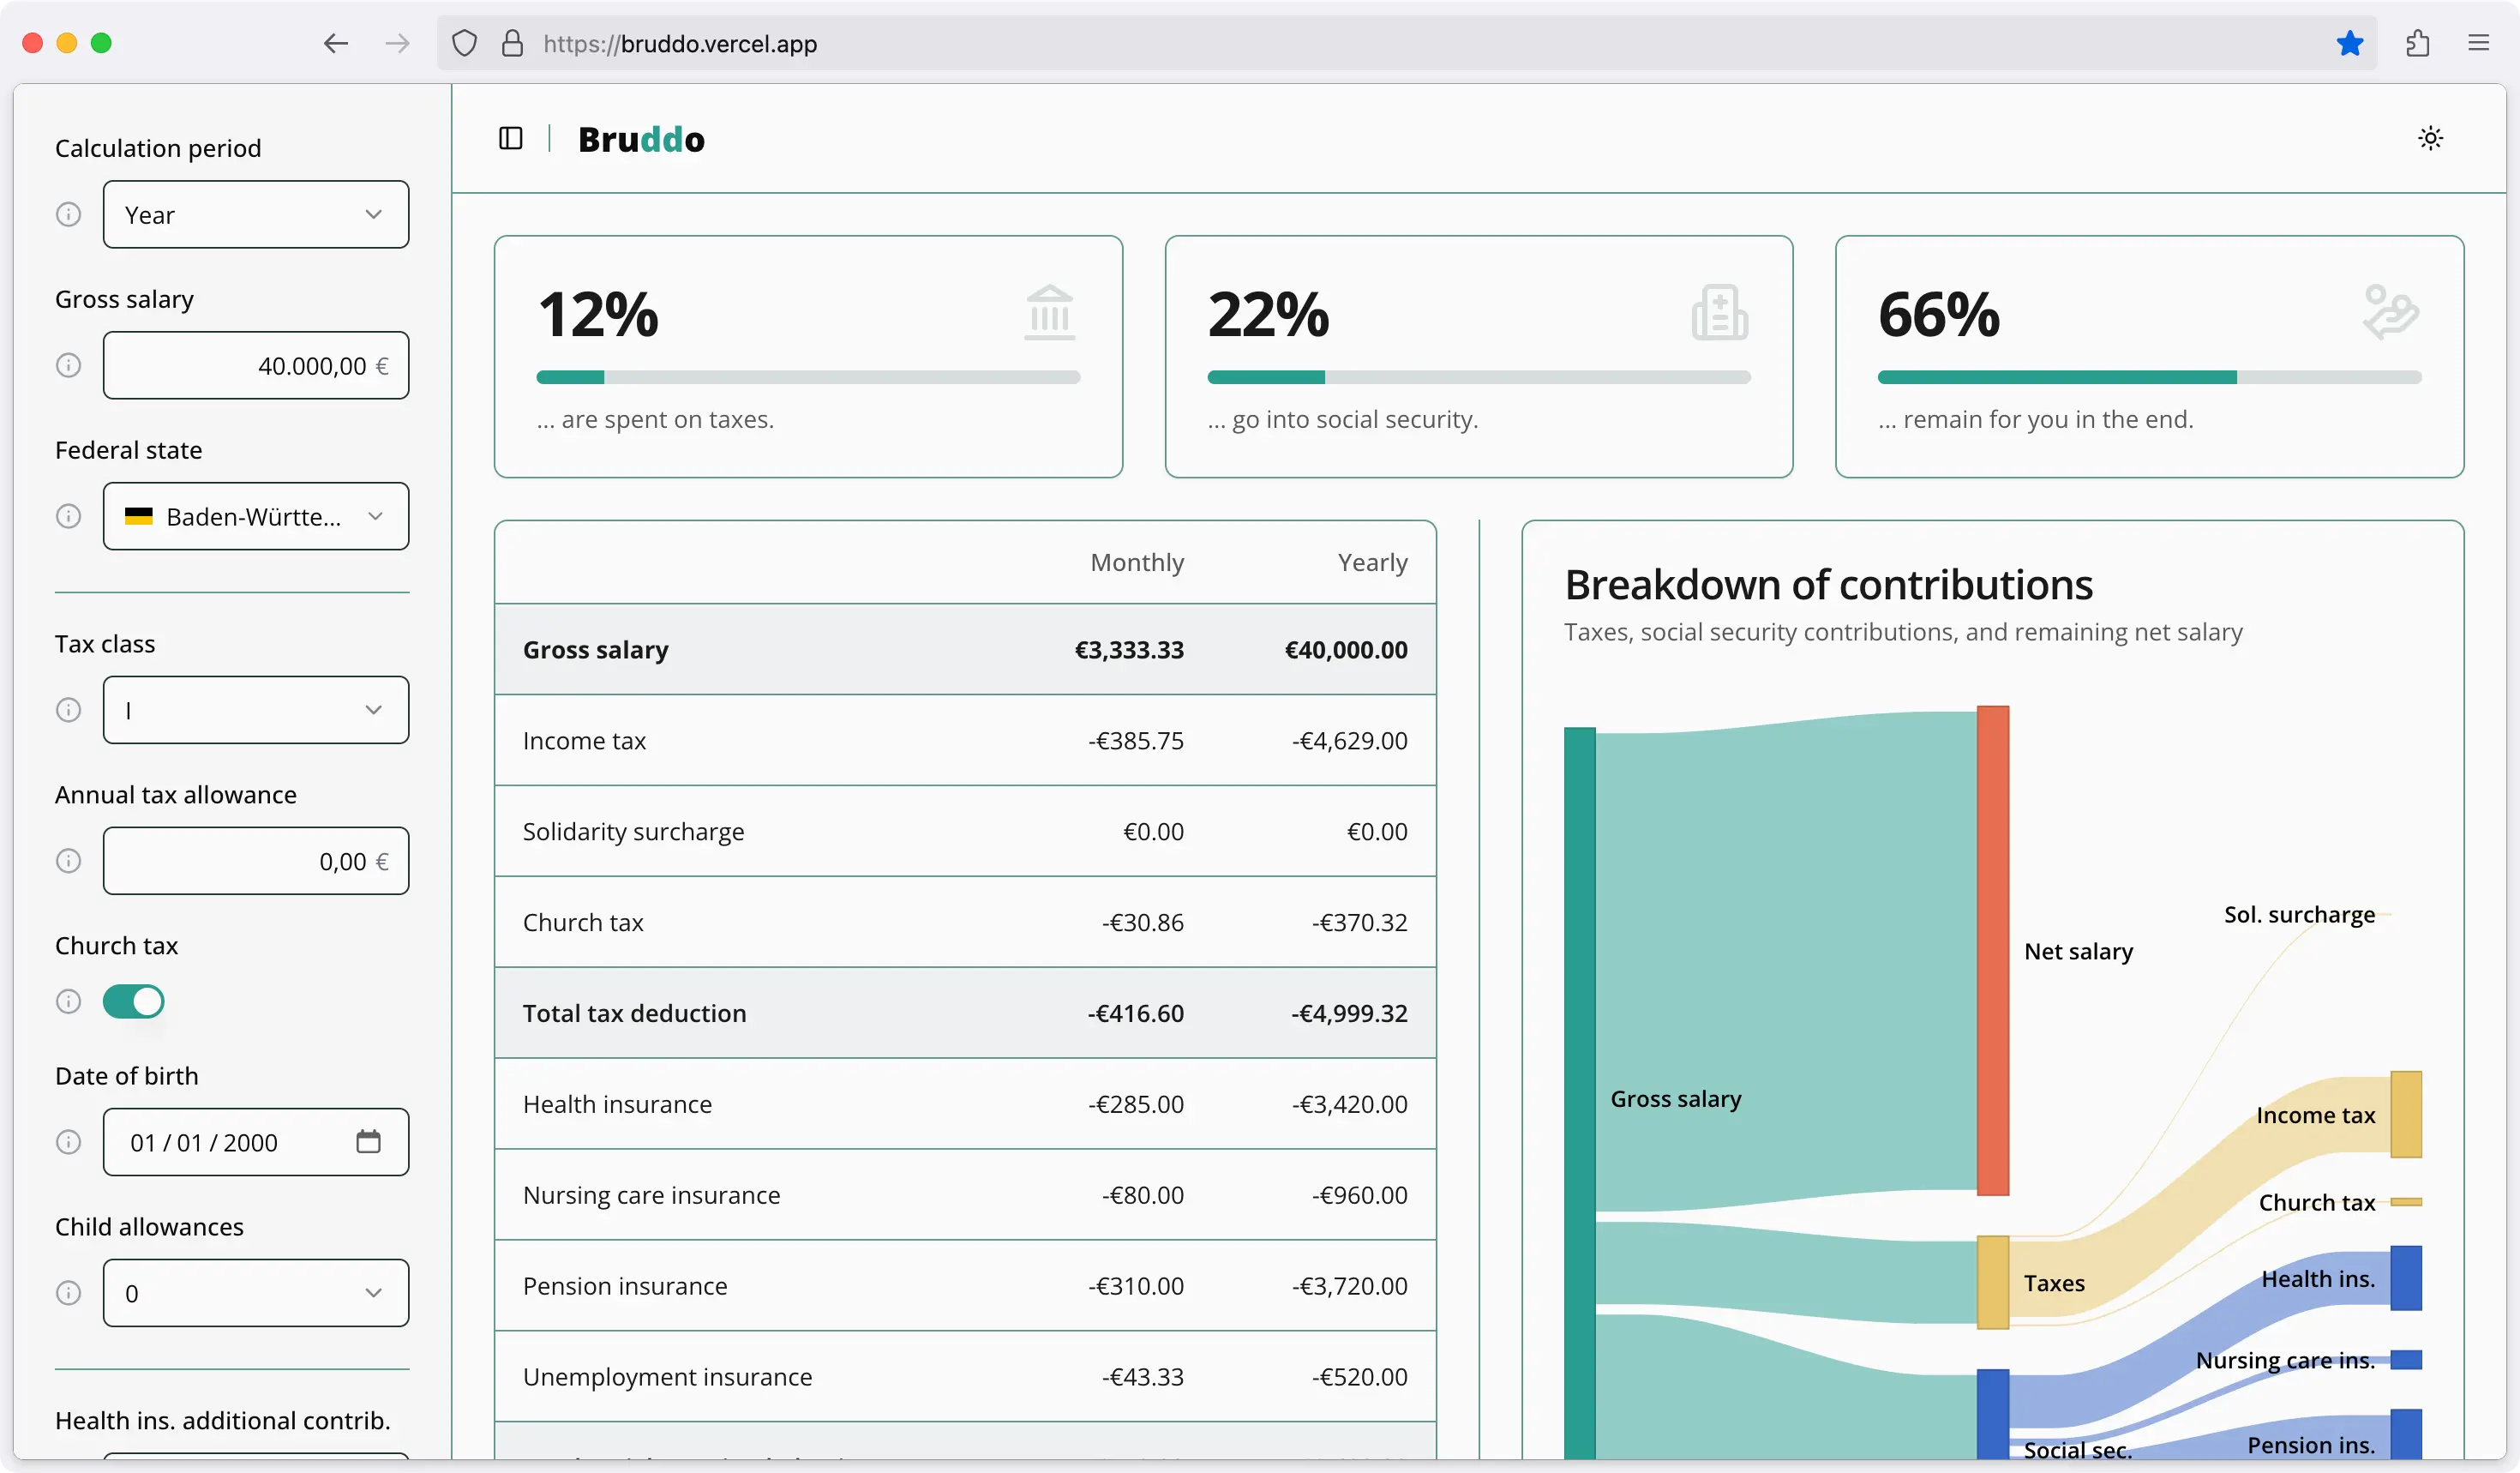
Task: Open browser extensions puzzle icon
Action: click(x=2417, y=43)
